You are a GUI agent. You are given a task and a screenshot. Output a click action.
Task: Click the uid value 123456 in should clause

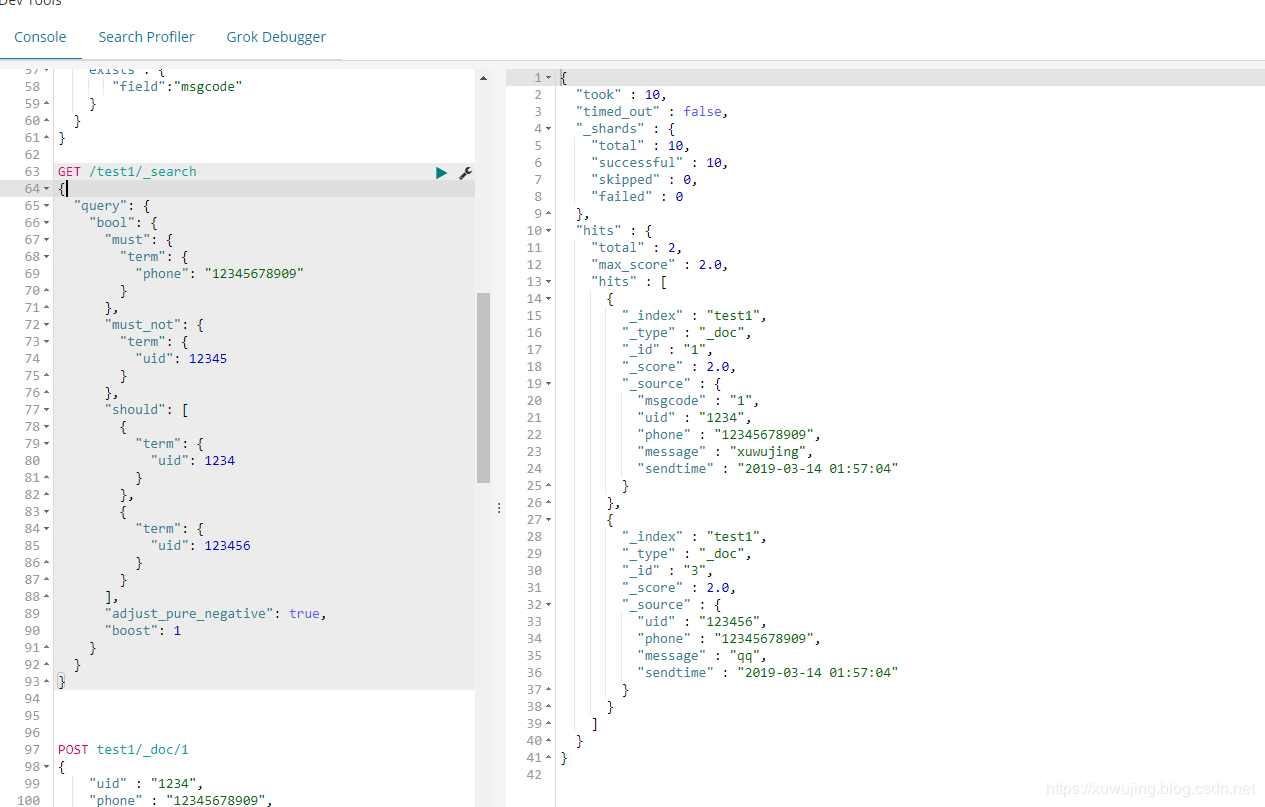coord(227,546)
